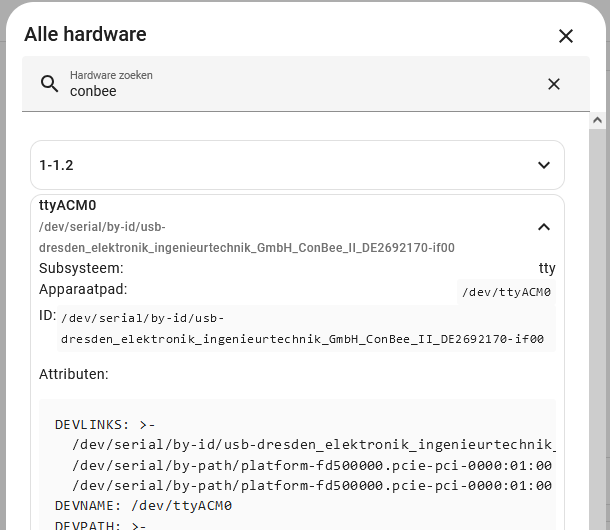Click the magnifier search icon
The image size is (610, 530).
(x=49, y=84)
